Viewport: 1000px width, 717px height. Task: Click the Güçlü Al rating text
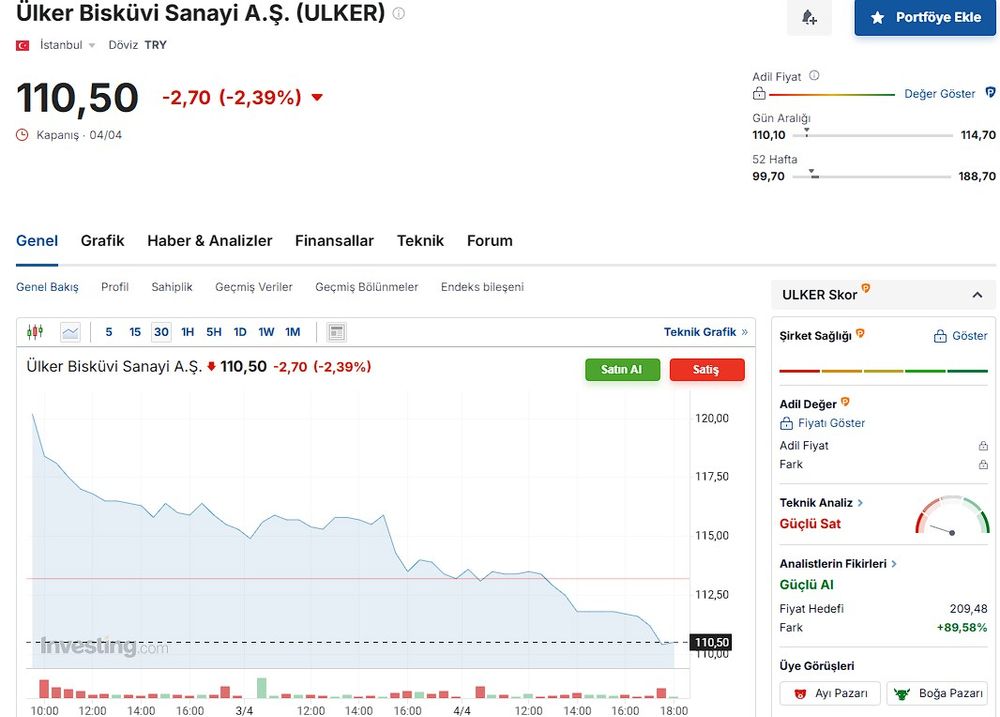806,584
